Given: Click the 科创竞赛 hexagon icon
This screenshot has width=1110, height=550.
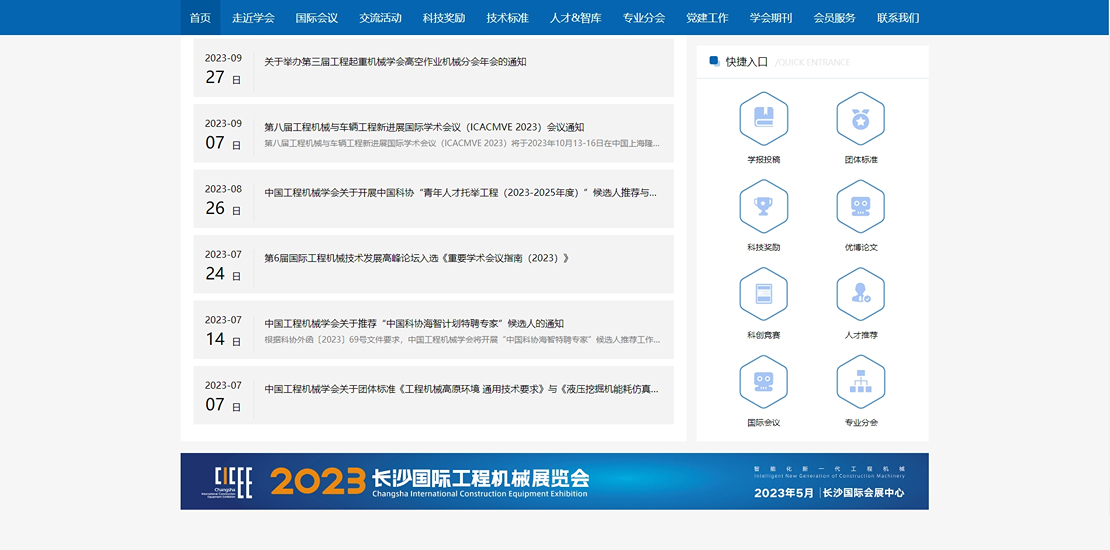Looking at the screenshot, I should coord(763,294).
